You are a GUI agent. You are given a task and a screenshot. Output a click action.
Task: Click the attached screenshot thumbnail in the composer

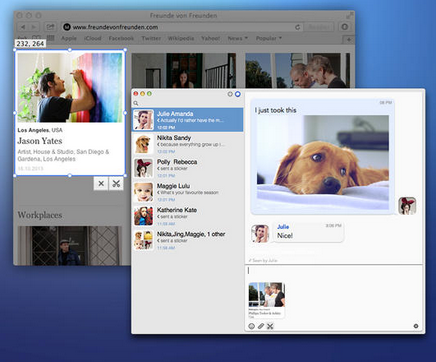[x=266, y=300]
